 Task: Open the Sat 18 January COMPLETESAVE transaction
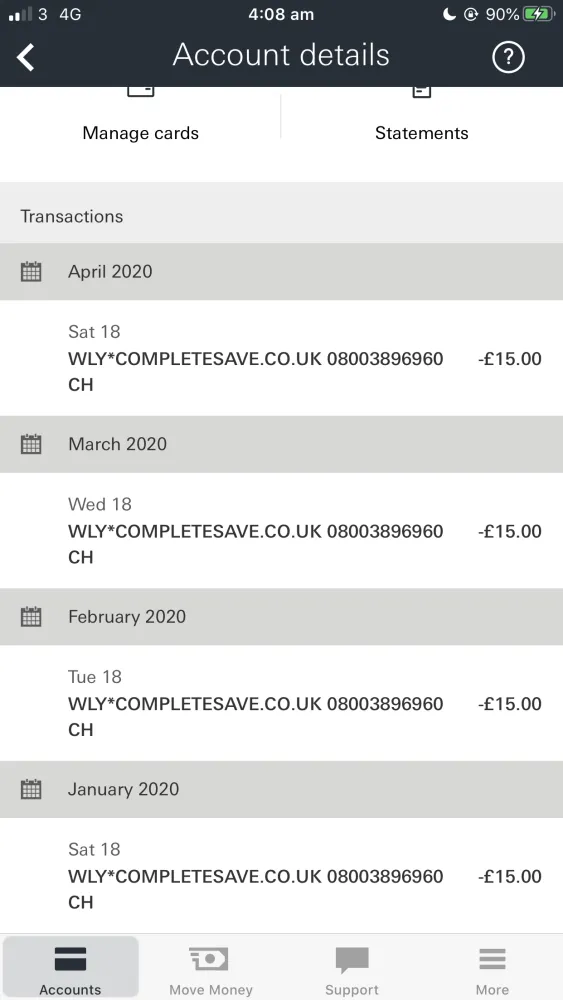pyautogui.click(x=281, y=876)
